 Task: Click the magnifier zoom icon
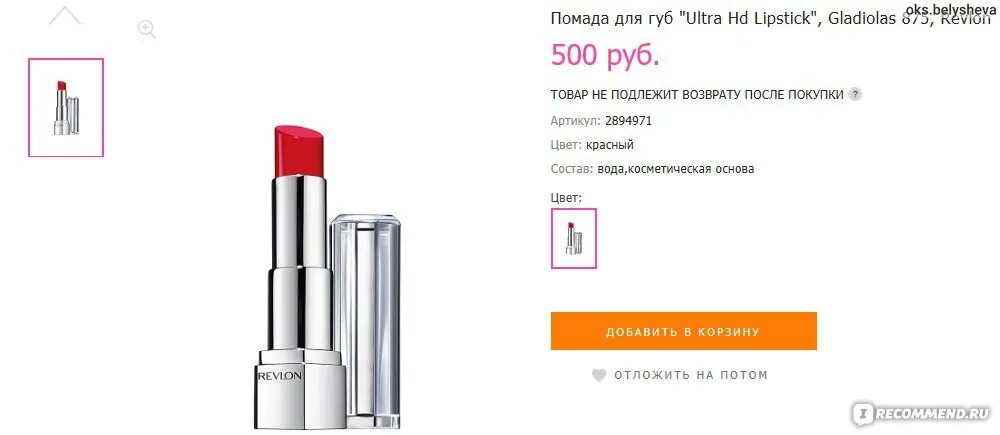pyautogui.click(x=147, y=29)
